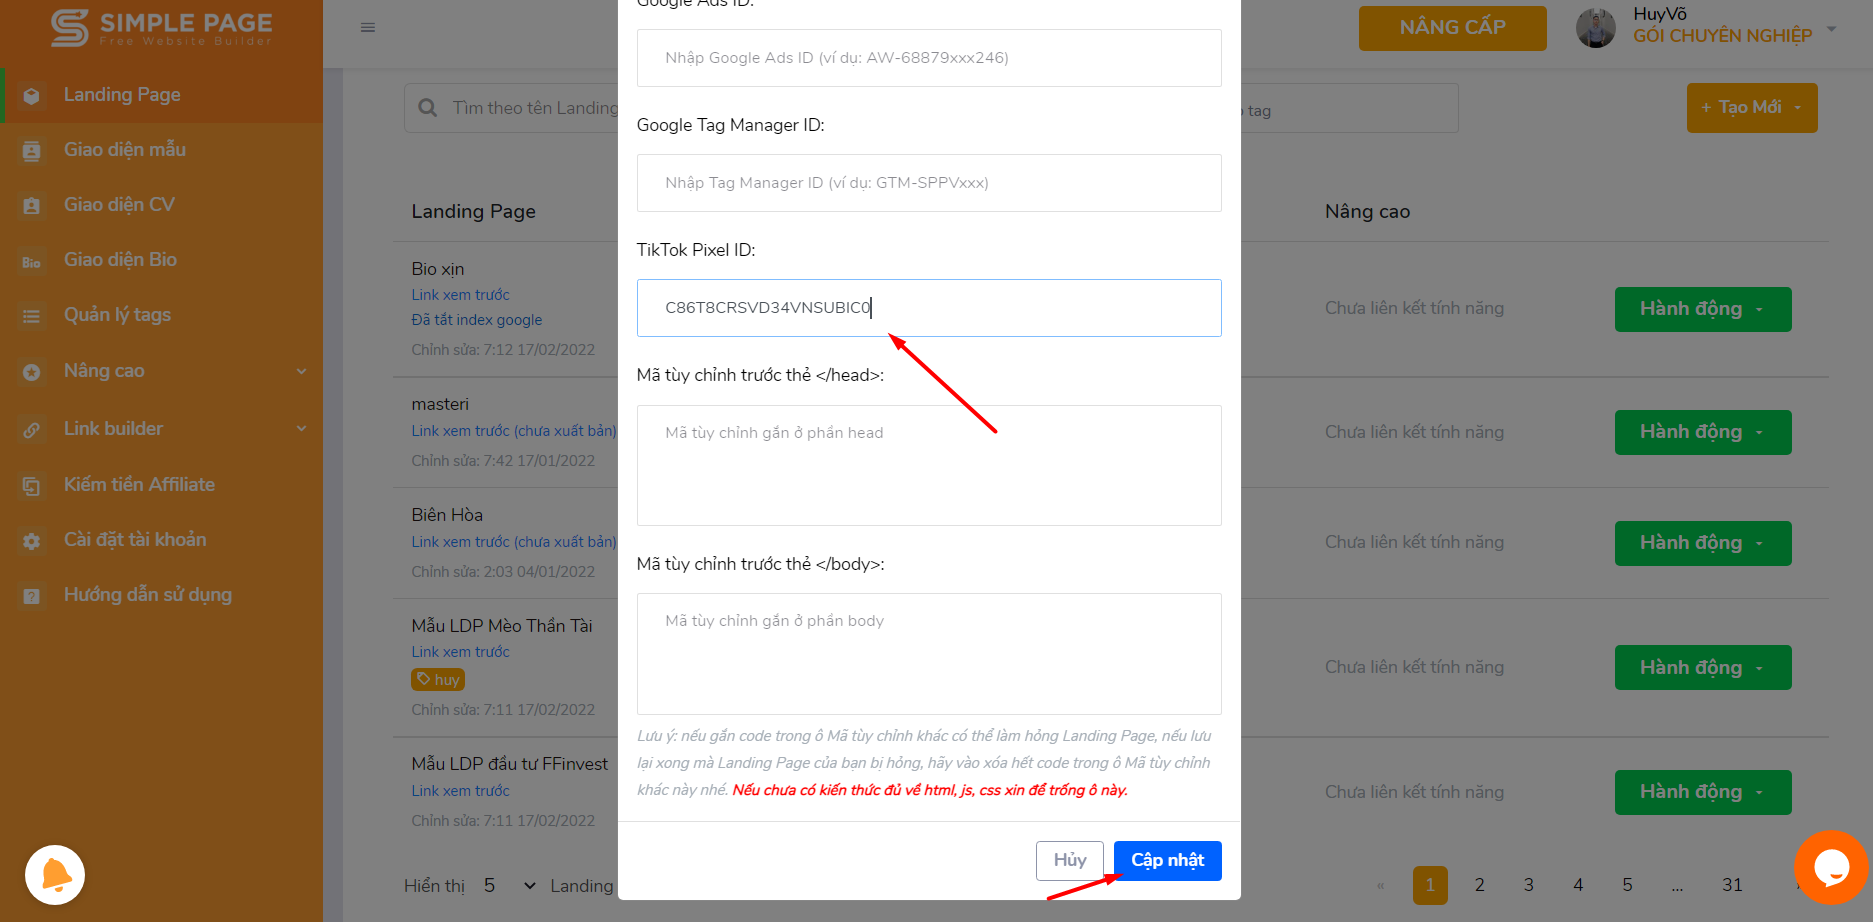
Task: Open Biên Hòa preview link
Action: coord(514,542)
